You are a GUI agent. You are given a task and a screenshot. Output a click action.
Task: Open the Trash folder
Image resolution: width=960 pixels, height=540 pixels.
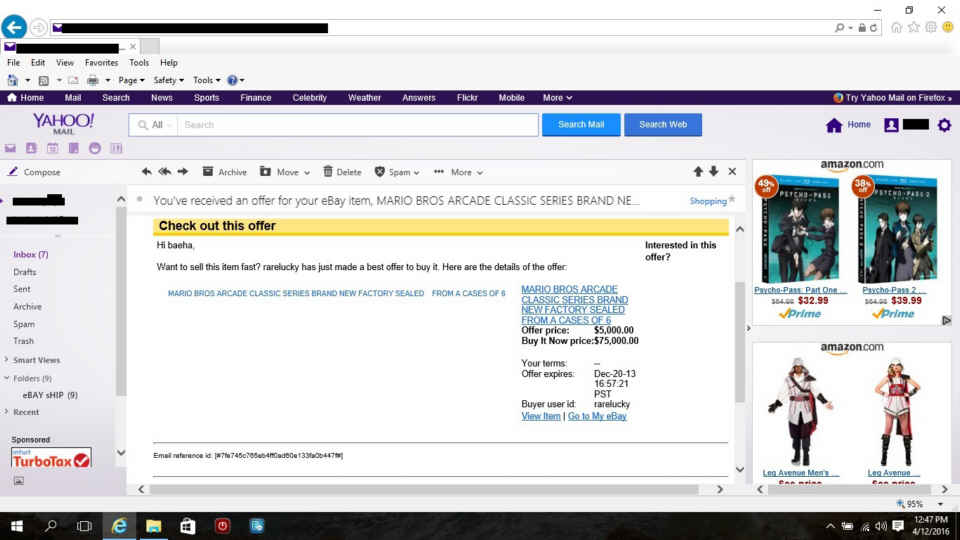pos(23,341)
